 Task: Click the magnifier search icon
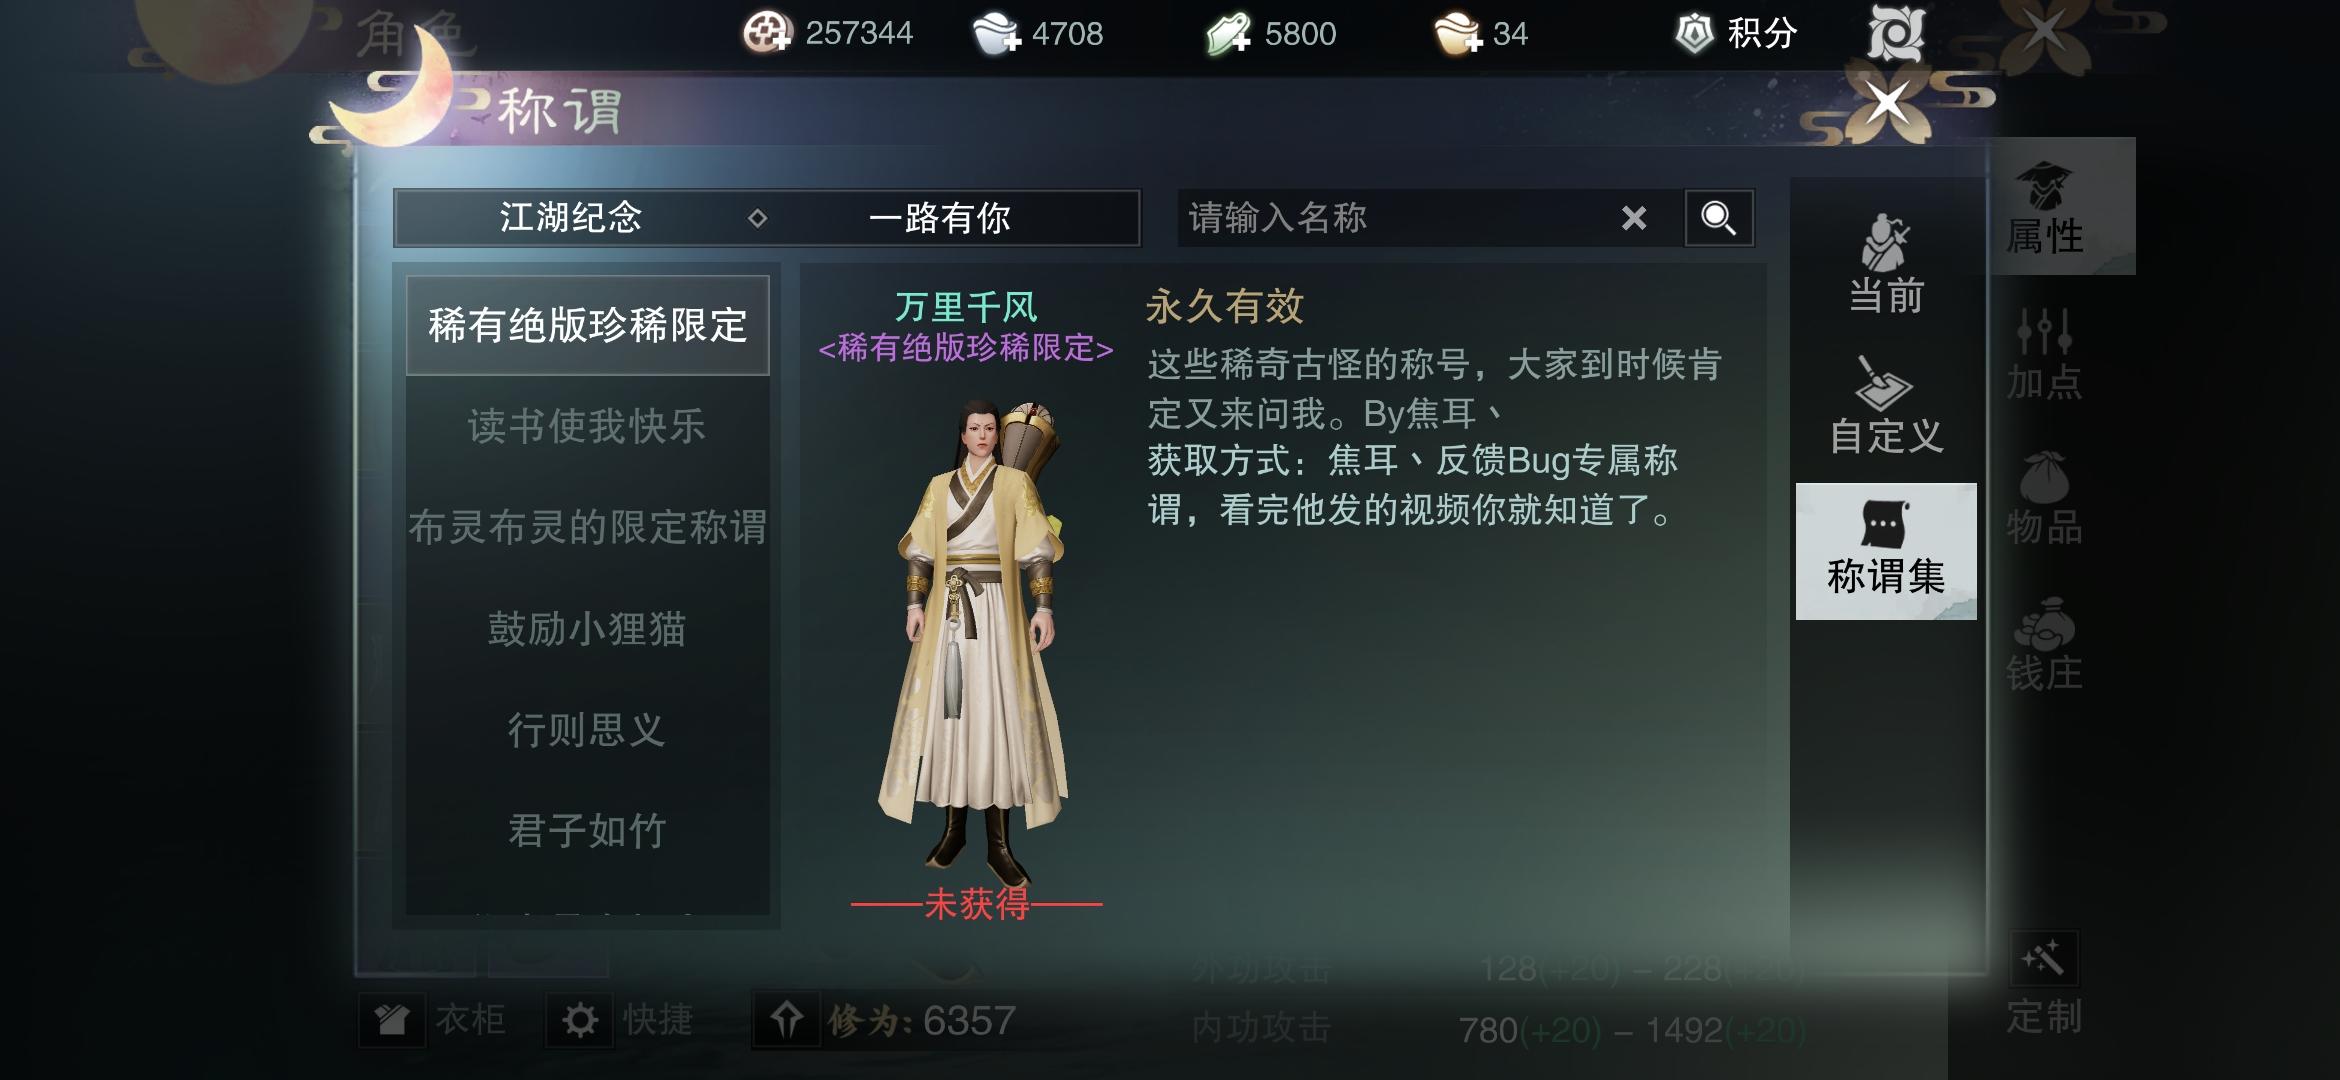tap(1718, 218)
